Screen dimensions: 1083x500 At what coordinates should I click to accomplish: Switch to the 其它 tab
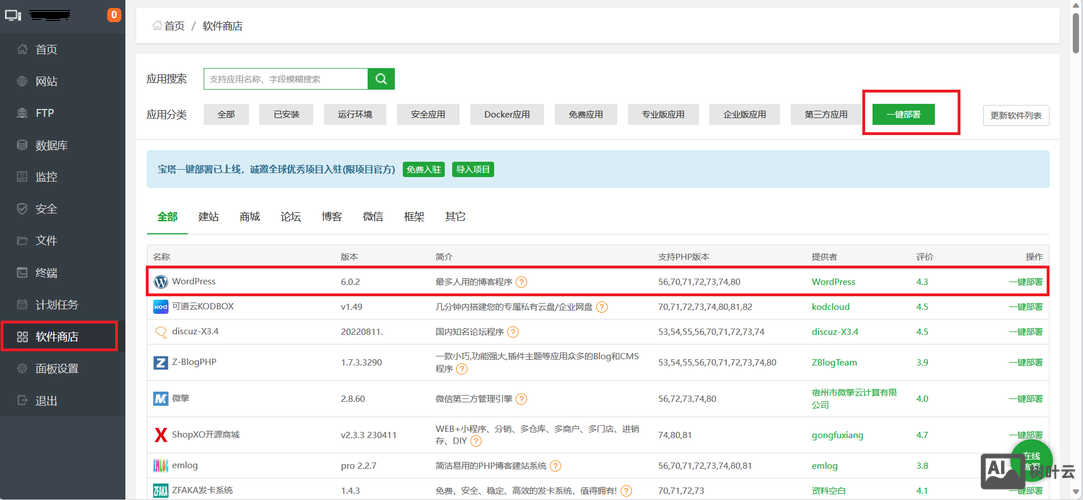[455, 217]
